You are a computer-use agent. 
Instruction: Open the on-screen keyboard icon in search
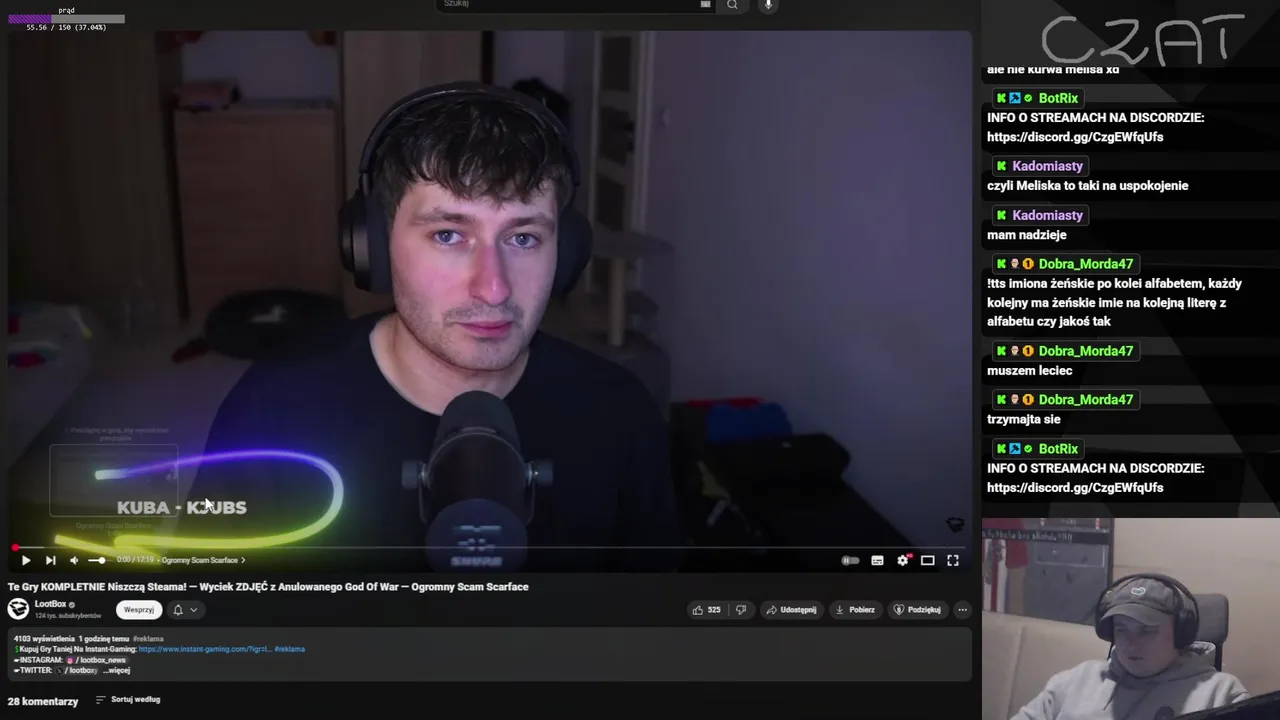(x=705, y=4)
